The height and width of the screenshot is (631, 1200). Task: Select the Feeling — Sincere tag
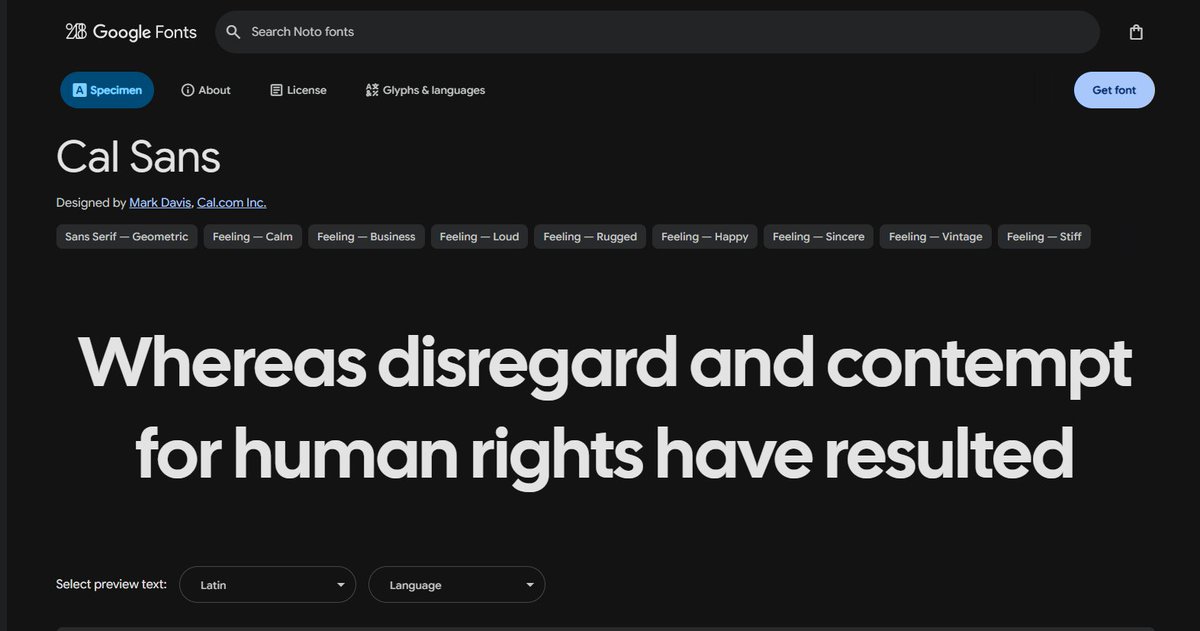click(819, 237)
